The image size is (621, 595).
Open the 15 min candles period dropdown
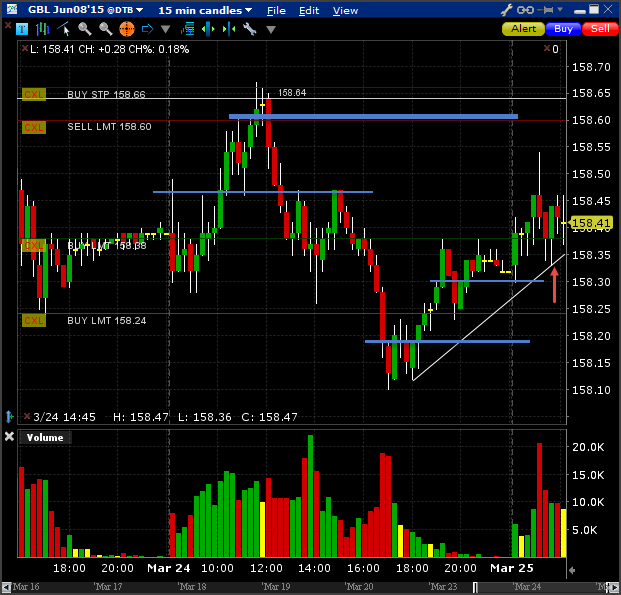205,10
